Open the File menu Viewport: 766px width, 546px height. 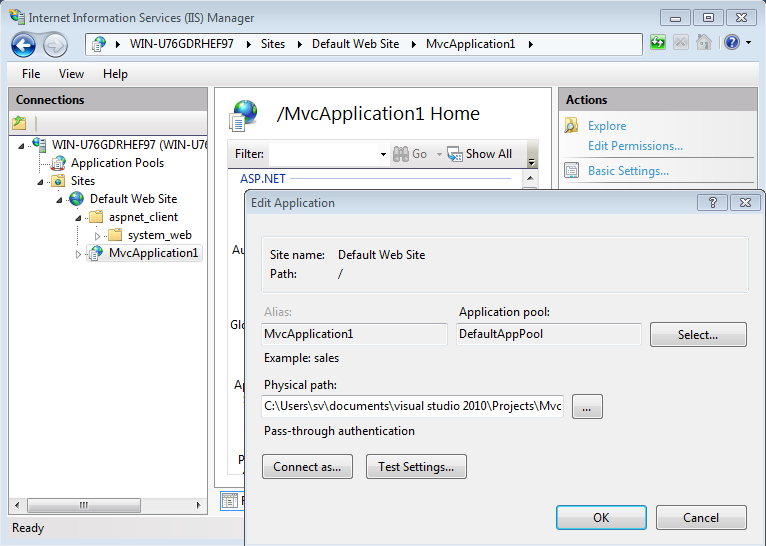[x=31, y=74]
